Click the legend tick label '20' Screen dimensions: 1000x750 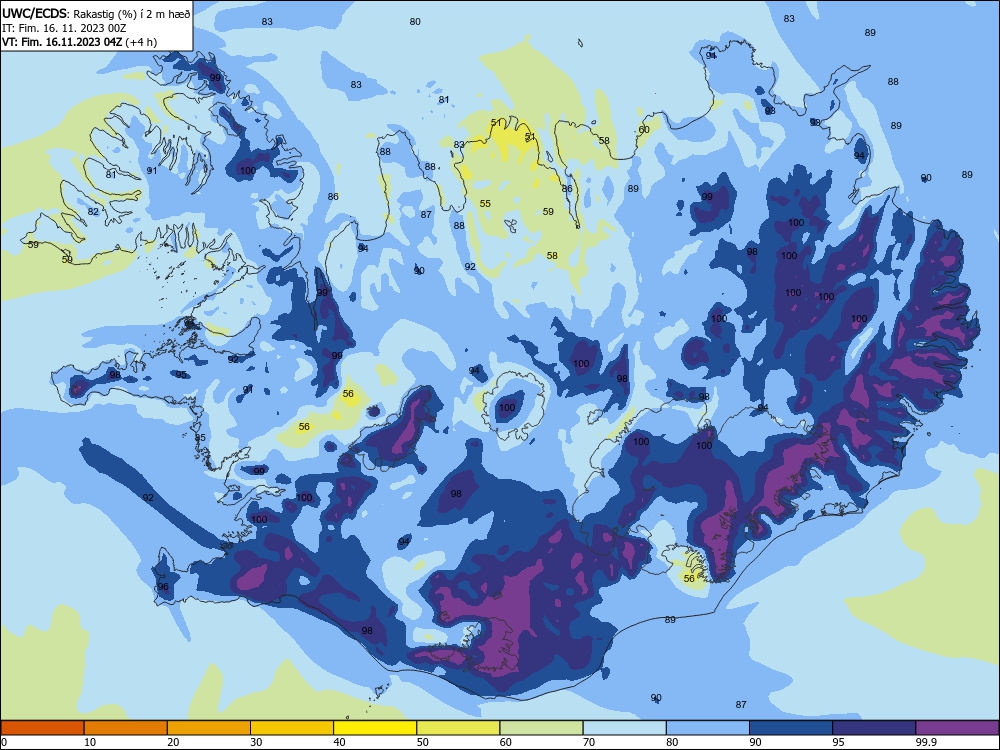coord(173,742)
